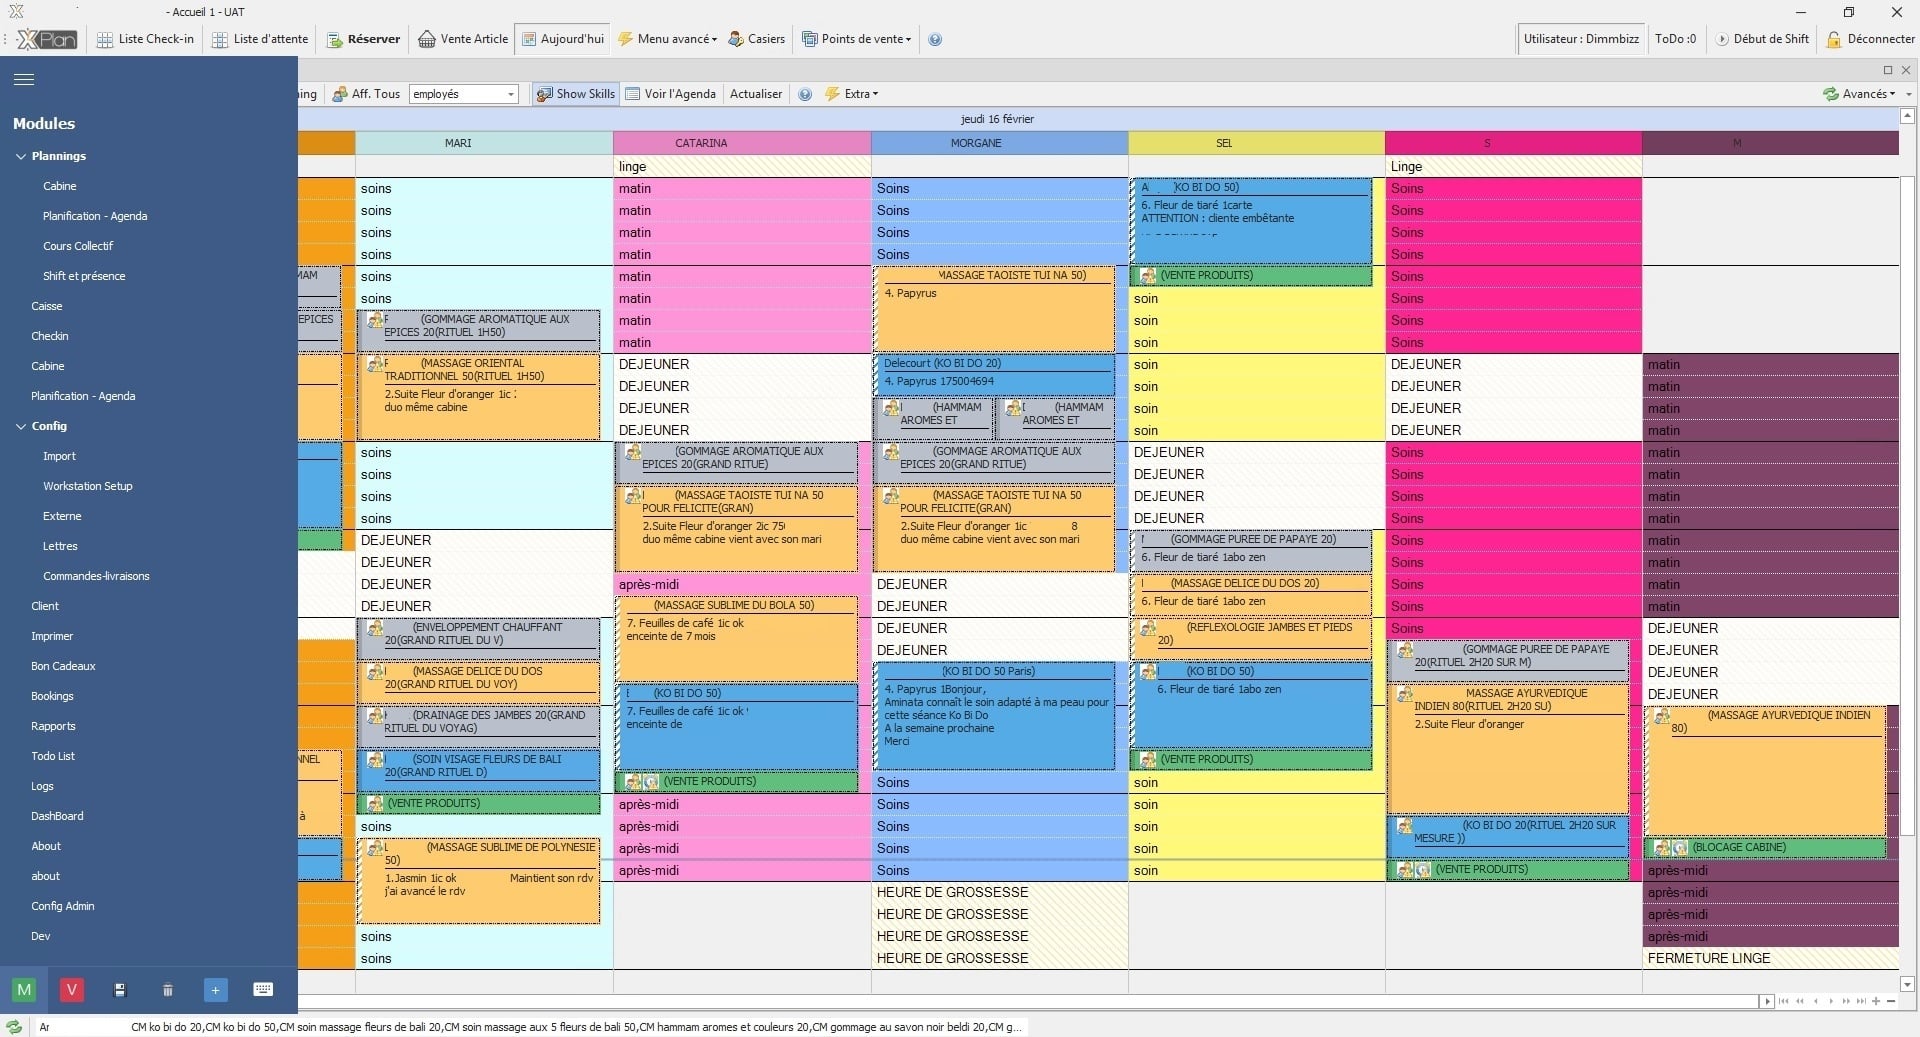1920x1037 pixels.
Task: Open the Casiers lockers panel
Action: 757,39
